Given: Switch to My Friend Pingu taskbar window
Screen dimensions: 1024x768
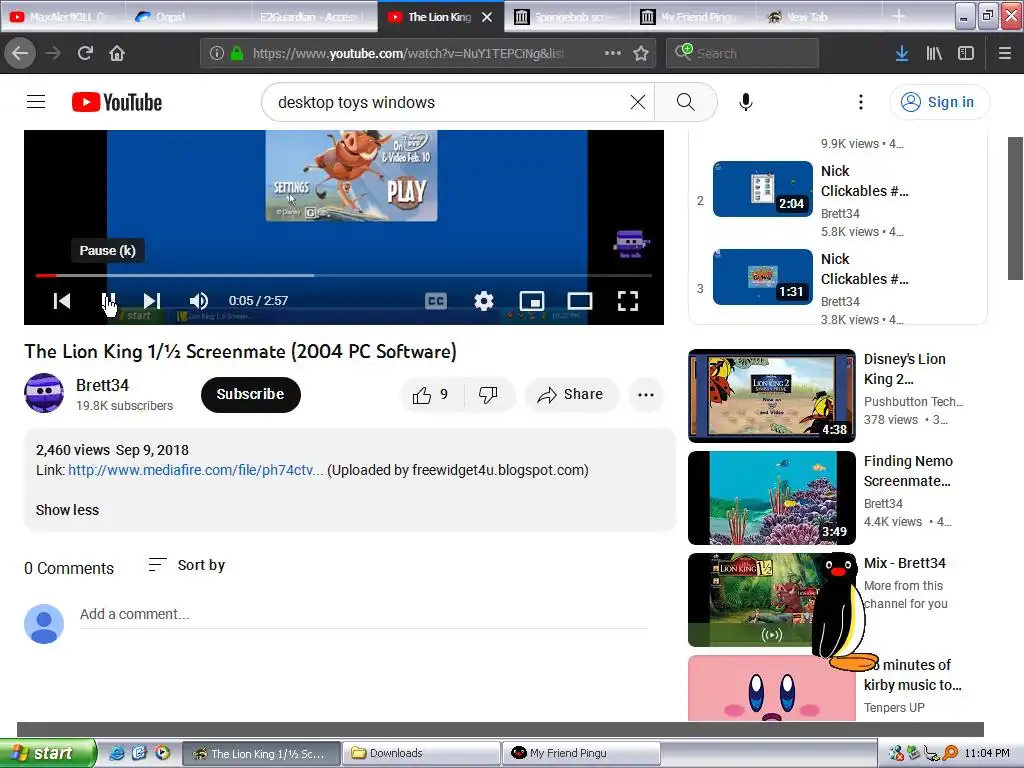Looking at the screenshot, I should point(581,753).
